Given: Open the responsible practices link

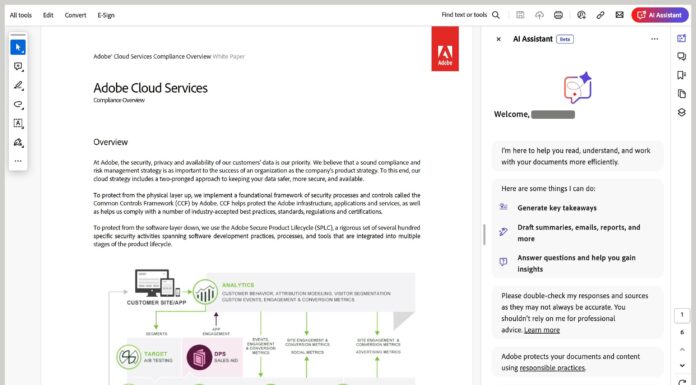Looking at the screenshot, I should 552,368.
